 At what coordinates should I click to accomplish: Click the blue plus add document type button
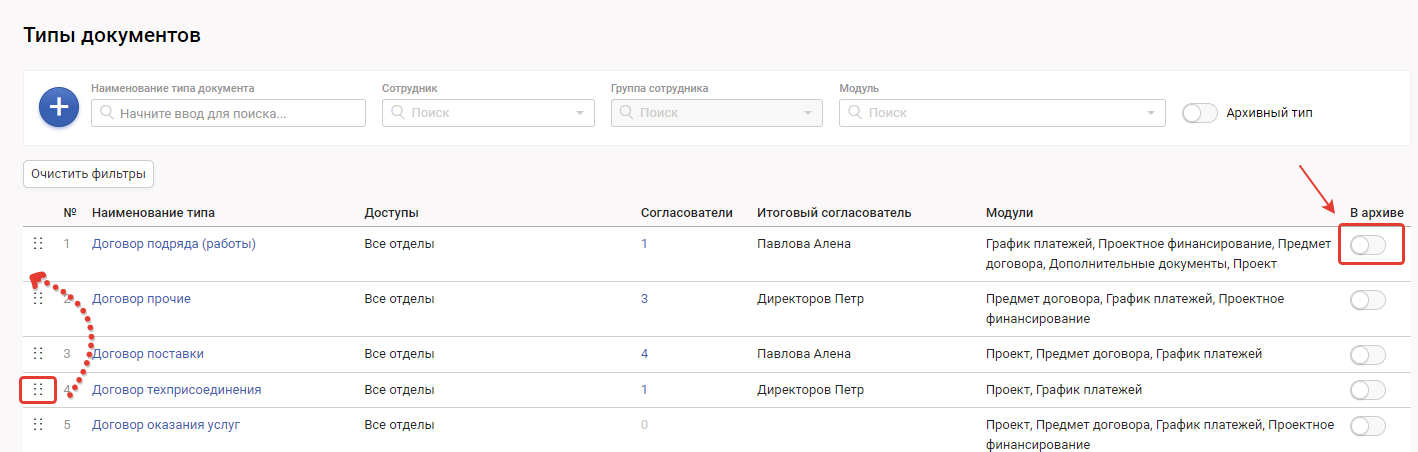(59, 107)
